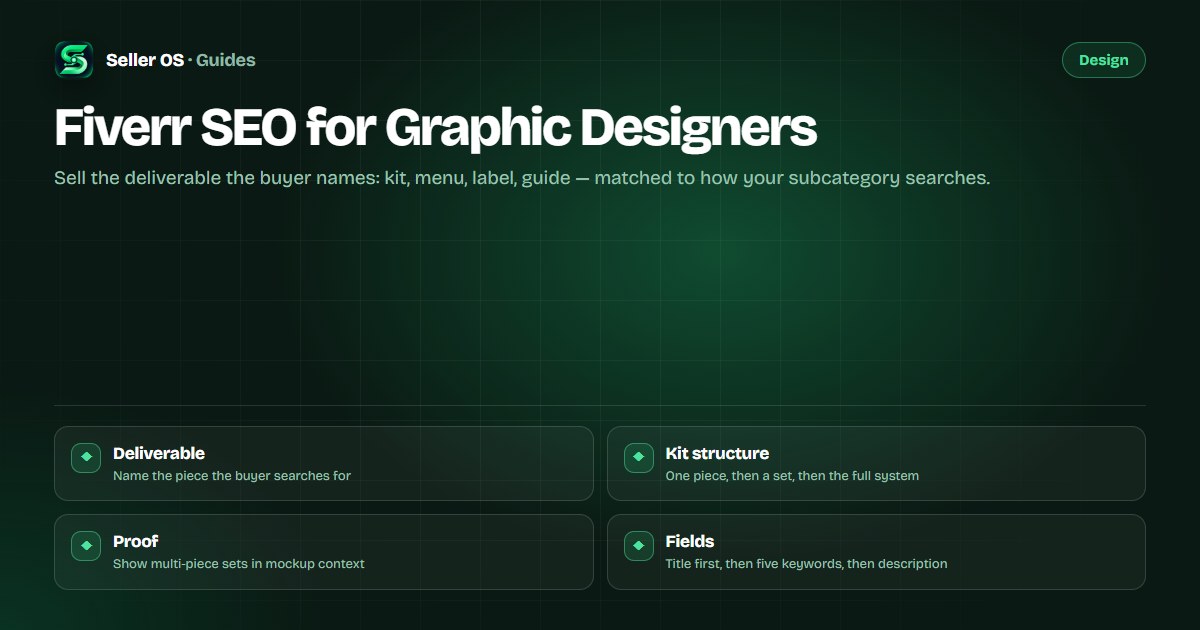The height and width of the screenshot is (630, 1200).
Task: Open the Seller OS brand link
Action: tap(145, 60)
